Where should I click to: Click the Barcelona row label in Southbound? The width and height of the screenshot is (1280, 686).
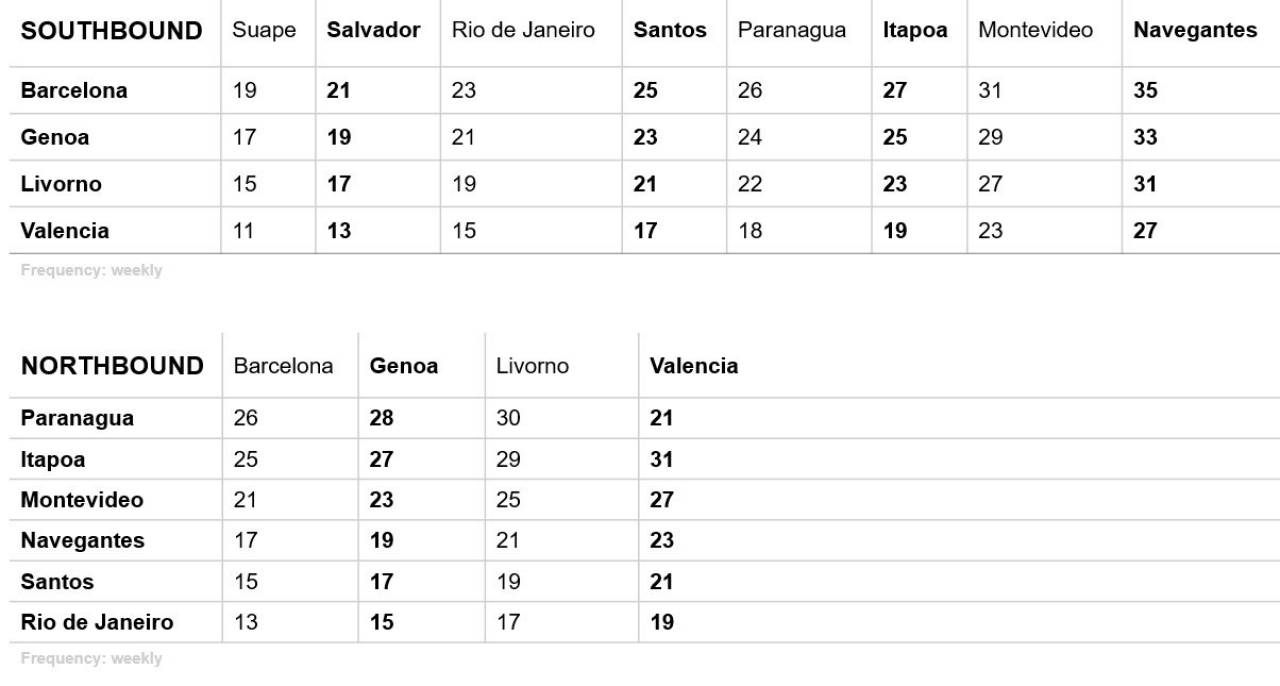74,90
